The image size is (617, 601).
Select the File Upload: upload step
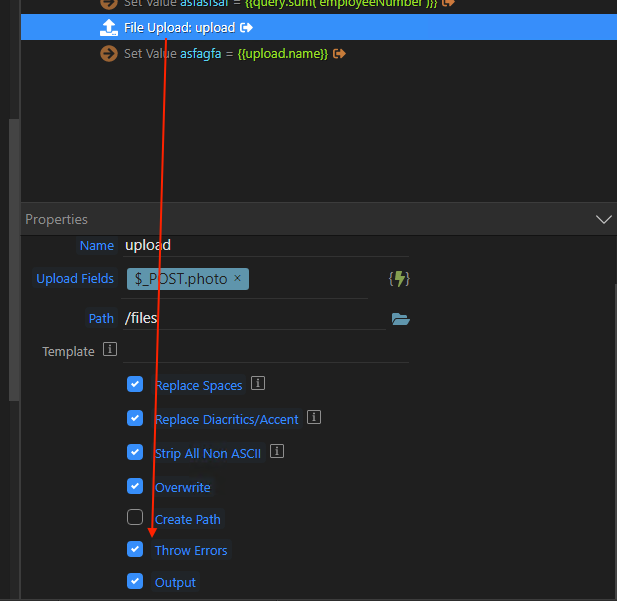(179, 28)
